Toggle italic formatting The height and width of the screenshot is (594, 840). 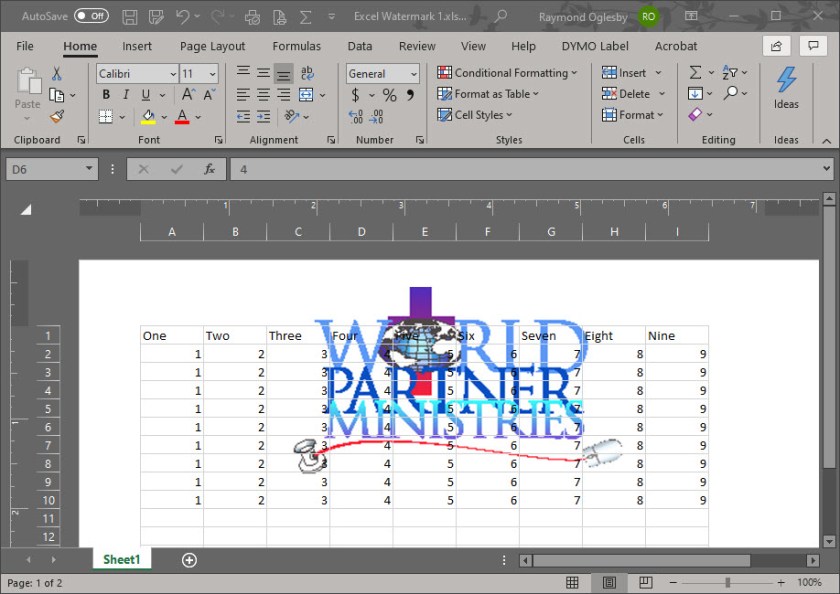pyautogui.click(x=124, y=94)
